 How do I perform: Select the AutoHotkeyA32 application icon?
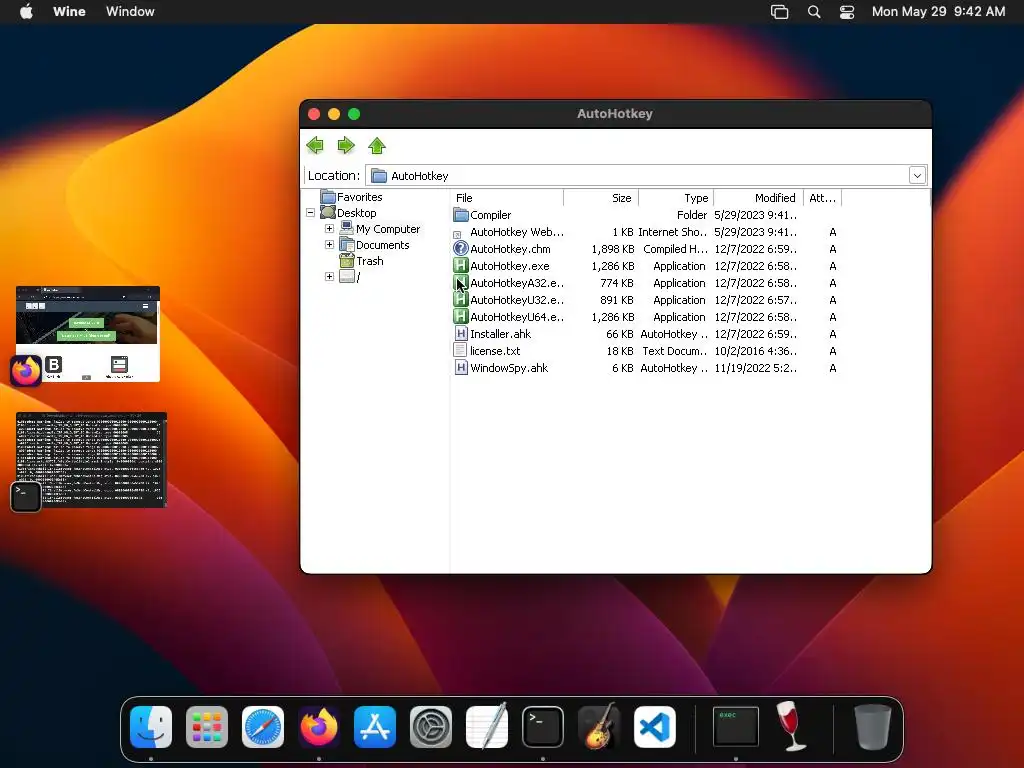point(461,283)
